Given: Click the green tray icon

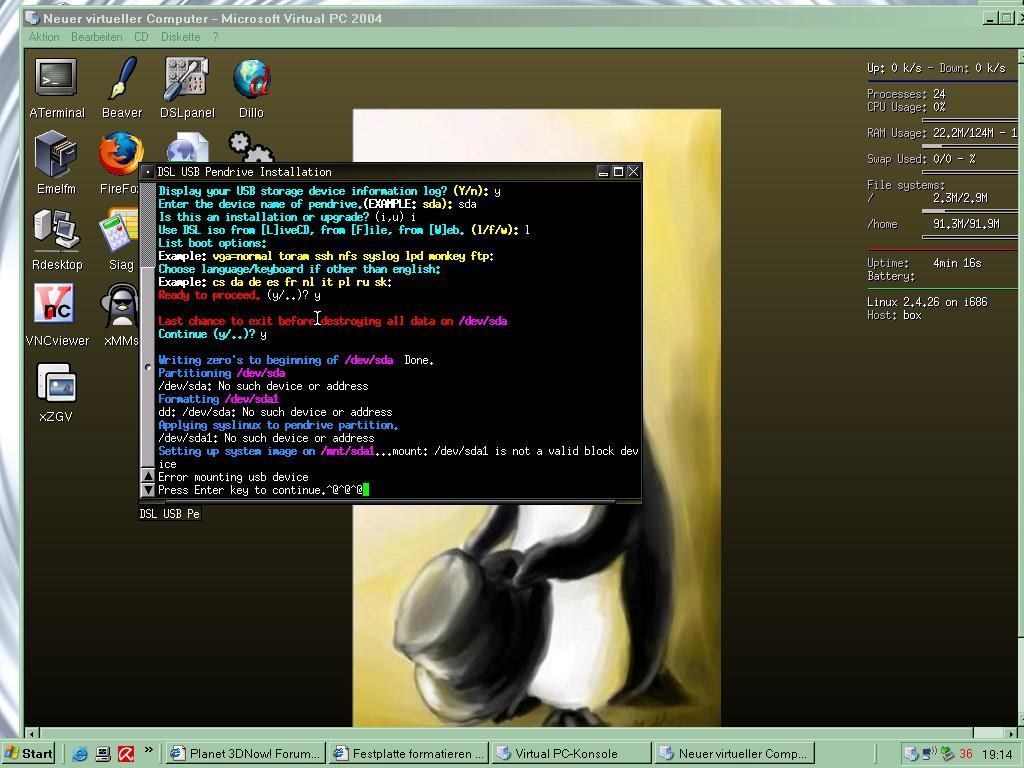Looking at the screenshot, I should tap(947, 754).
